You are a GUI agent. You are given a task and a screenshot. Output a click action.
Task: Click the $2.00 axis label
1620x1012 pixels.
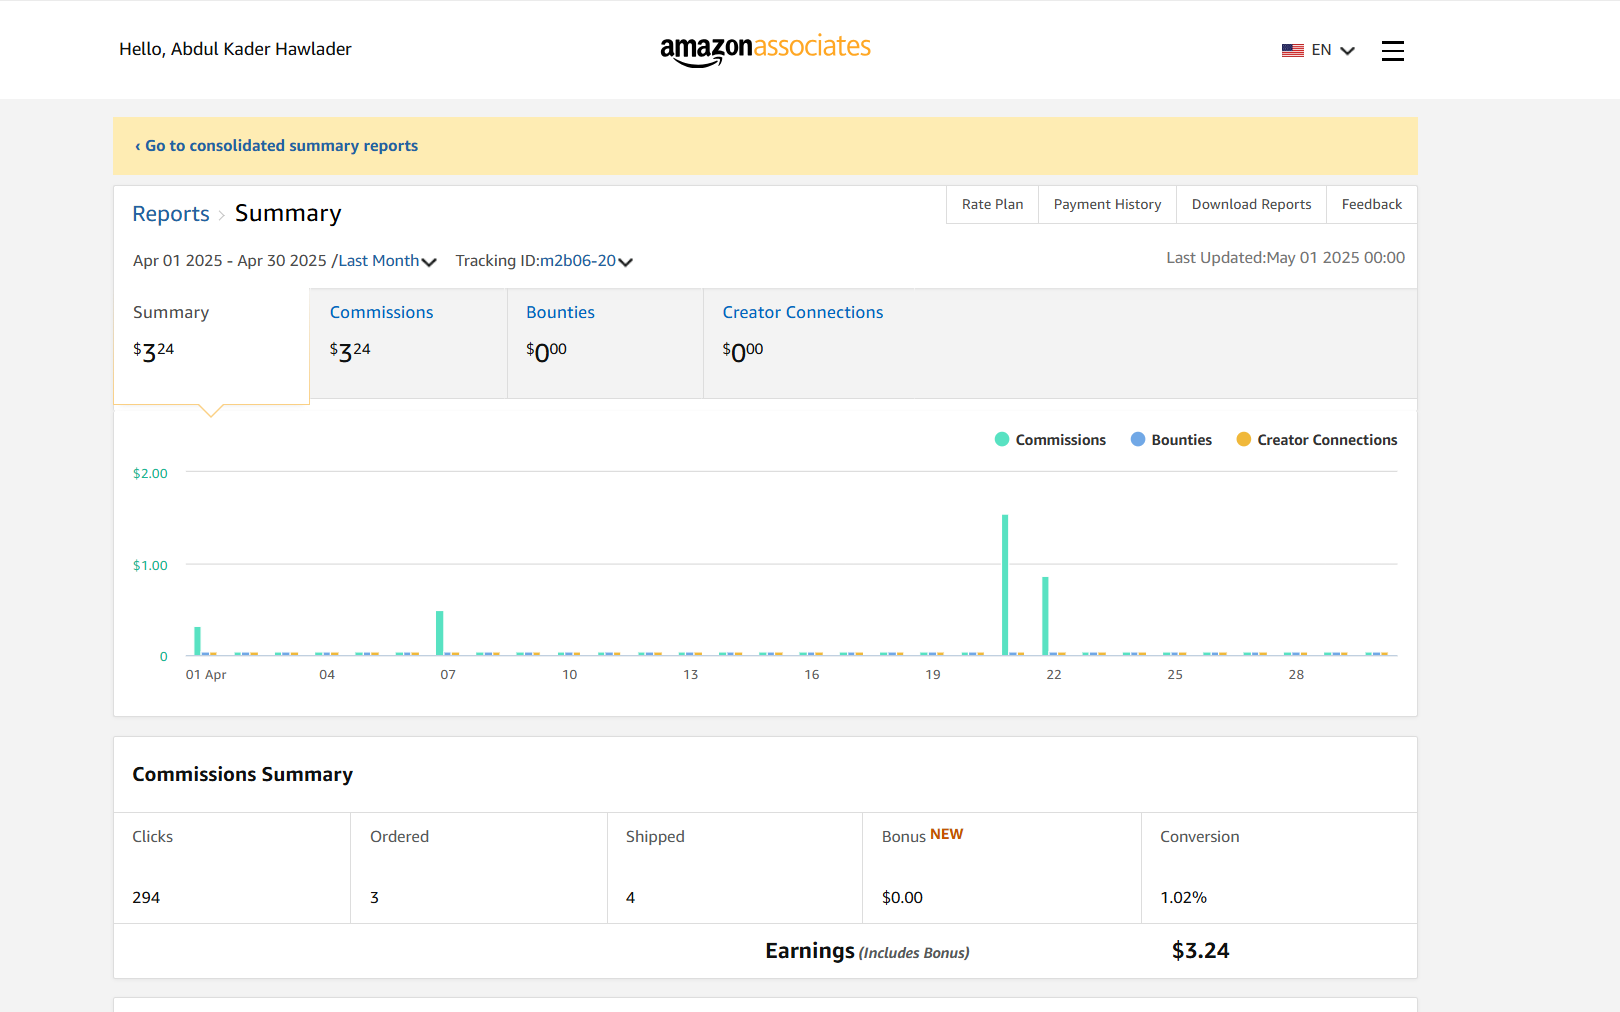pos(150,474)
